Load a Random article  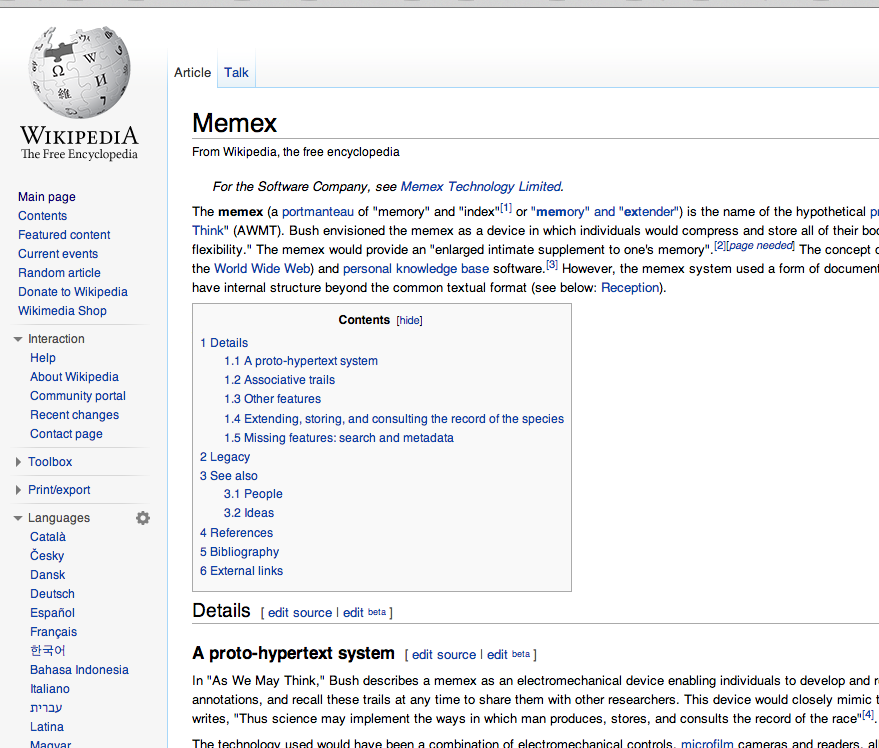59,273
